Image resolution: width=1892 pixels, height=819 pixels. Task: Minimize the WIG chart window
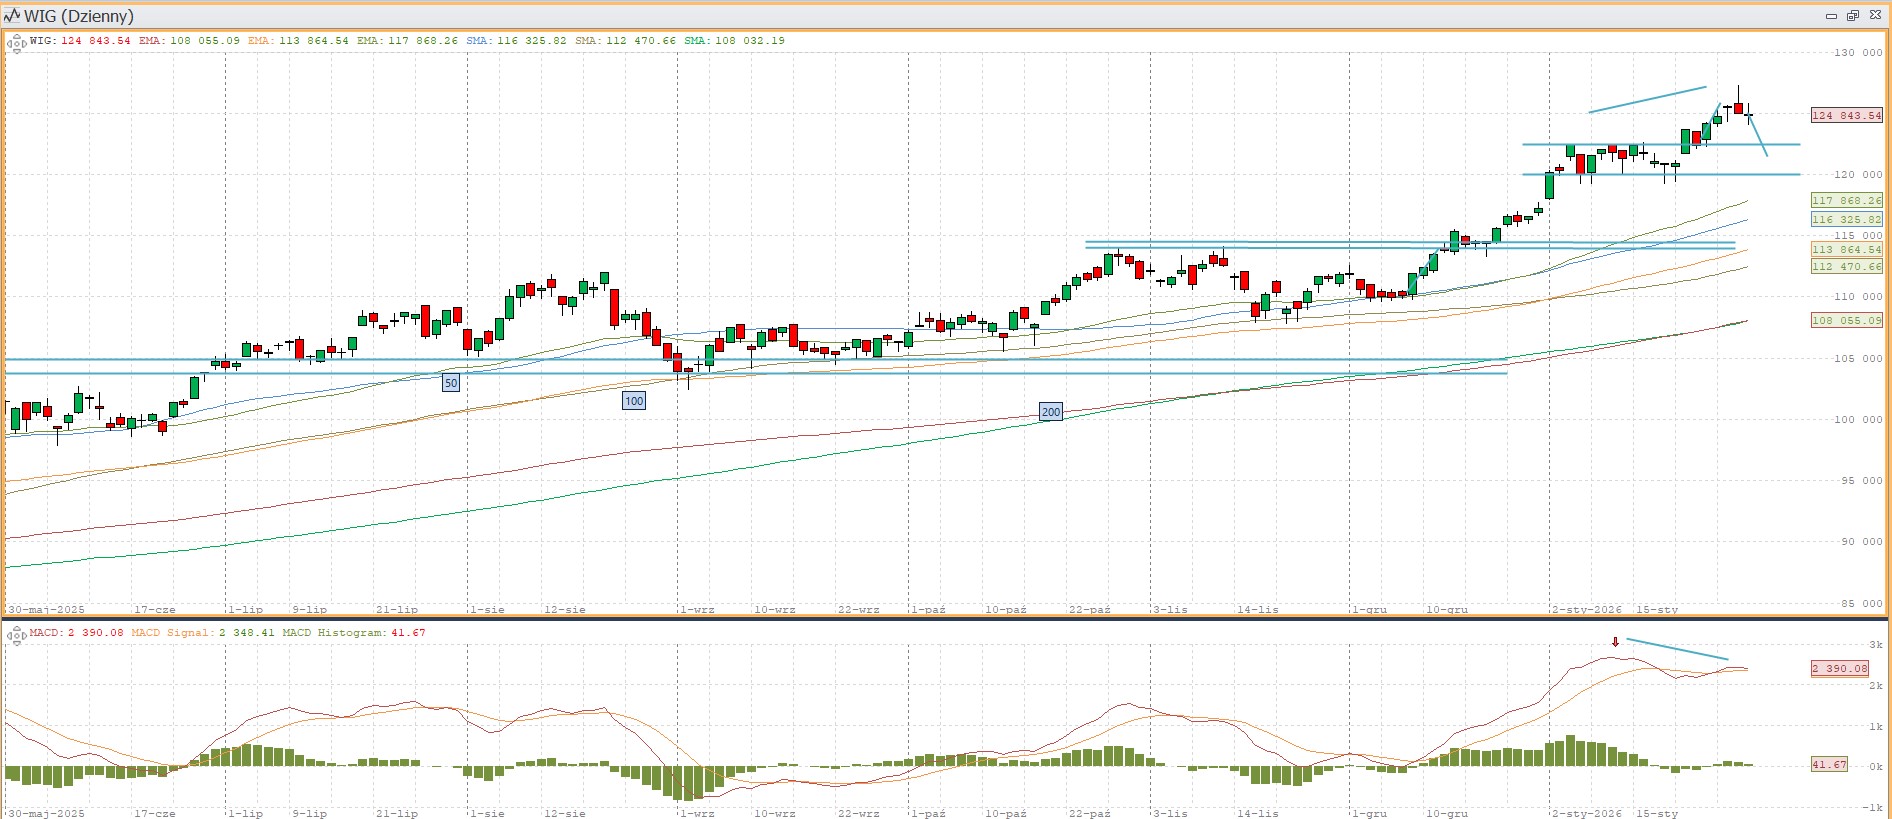[x=1831, y=16]
